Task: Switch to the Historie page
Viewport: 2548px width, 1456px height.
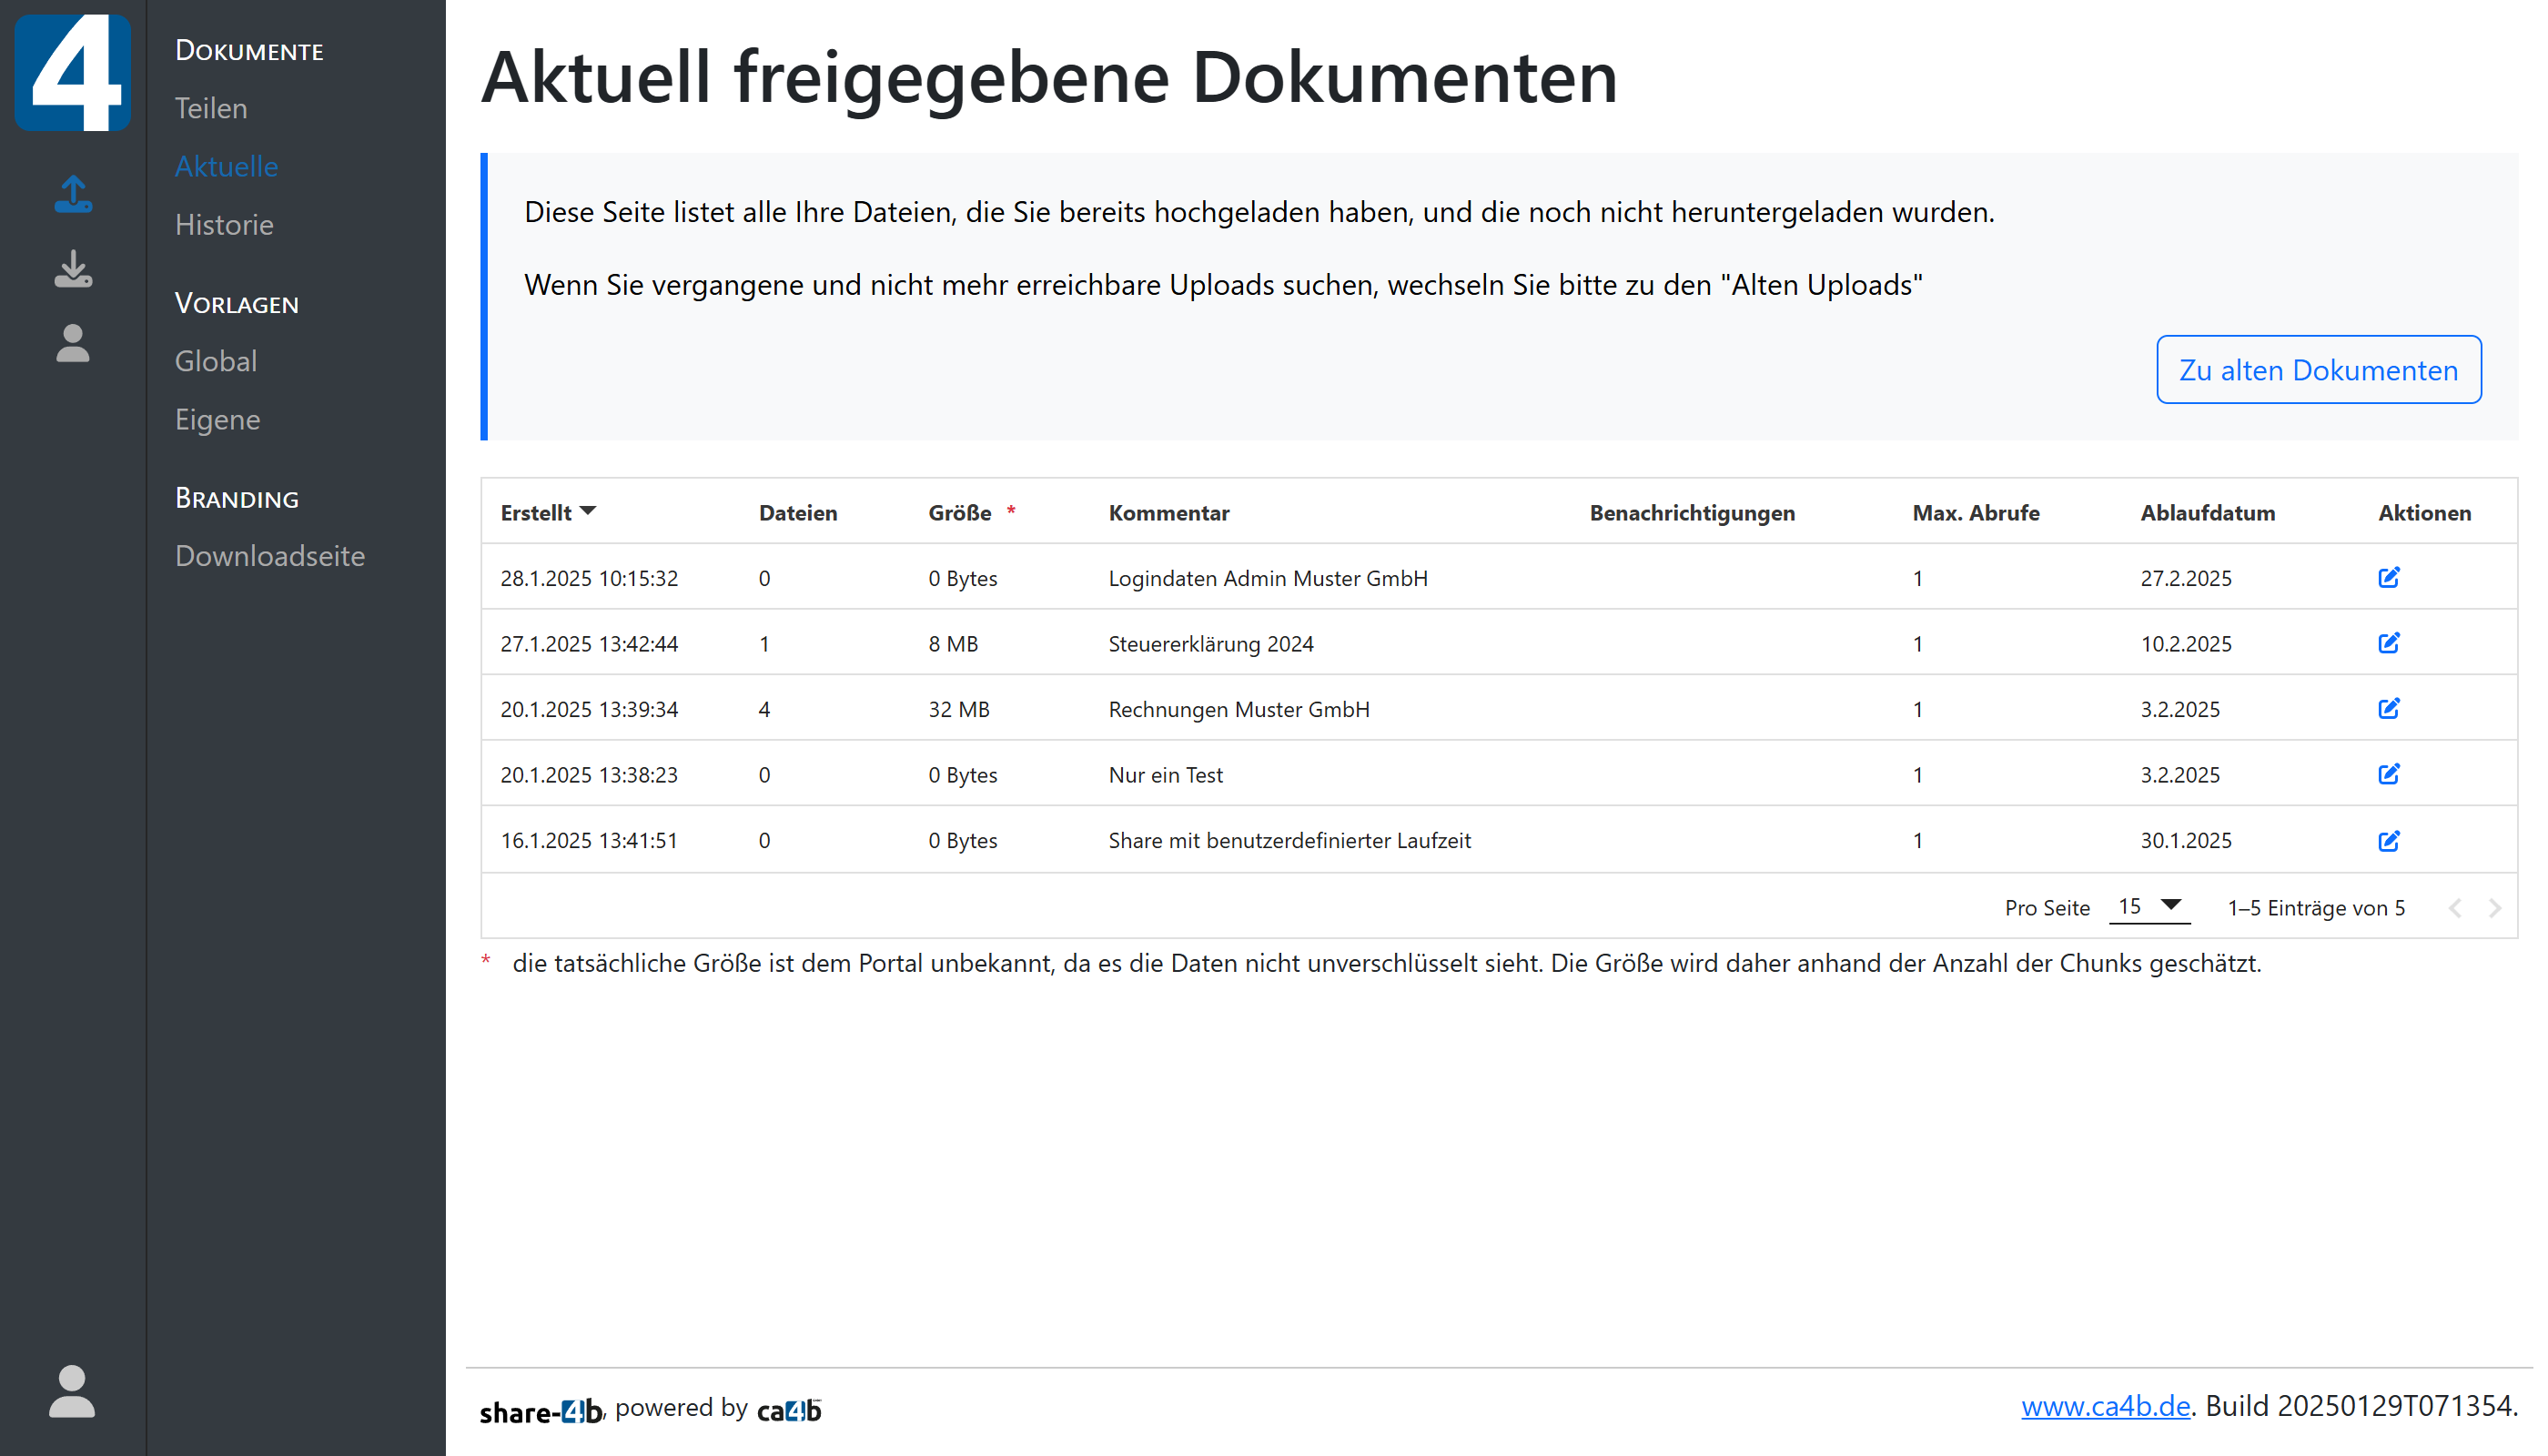Action: click(224, 224)
